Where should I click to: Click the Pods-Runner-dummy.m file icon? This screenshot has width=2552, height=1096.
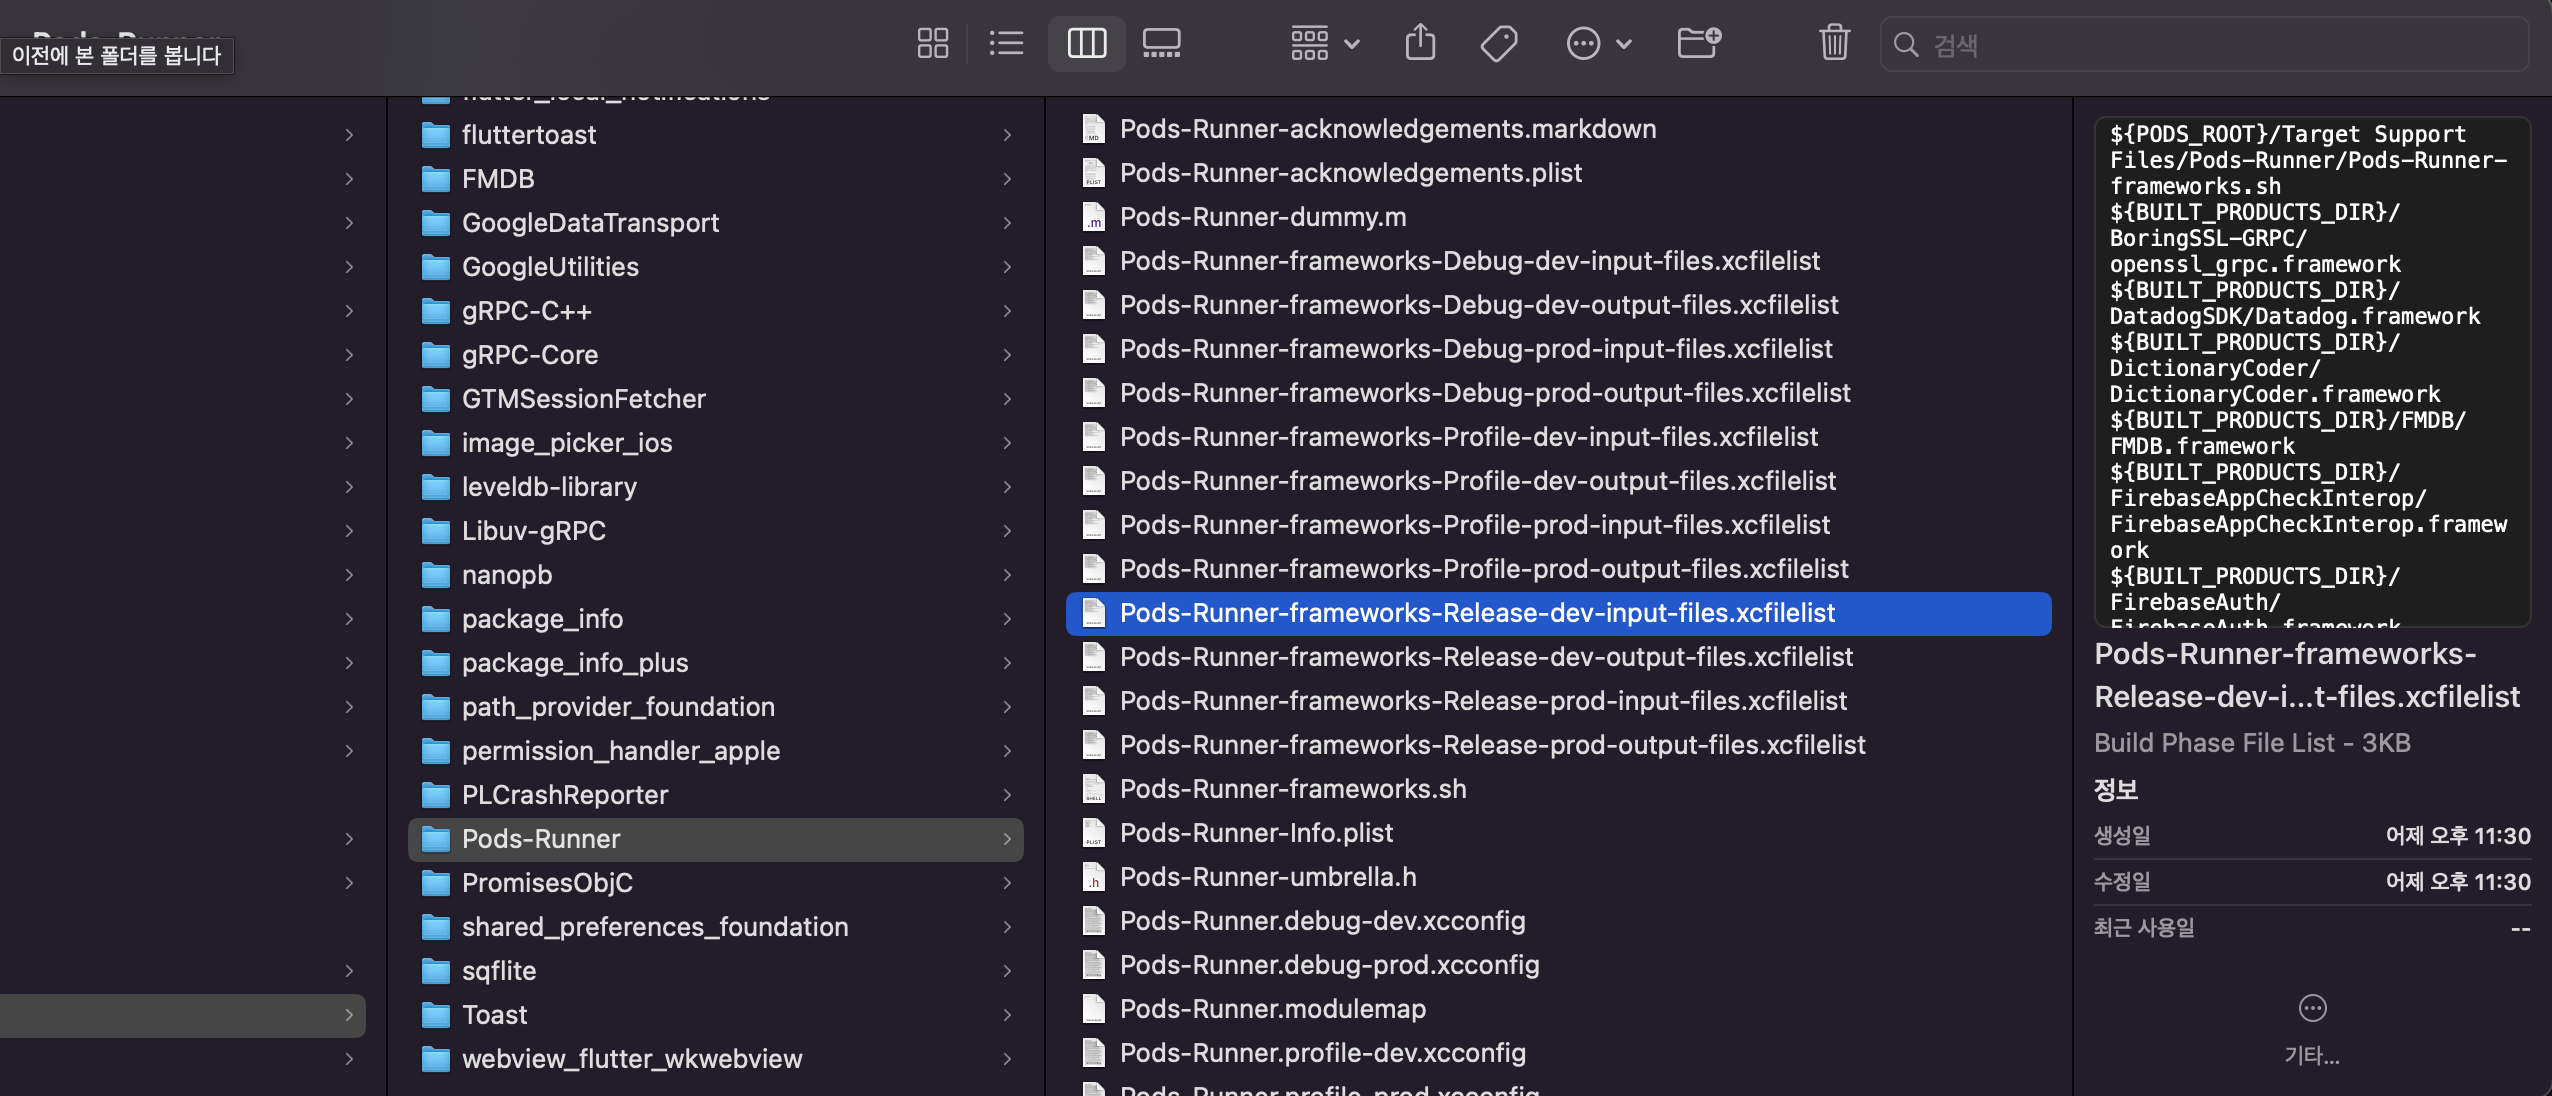pos(1094,217)
